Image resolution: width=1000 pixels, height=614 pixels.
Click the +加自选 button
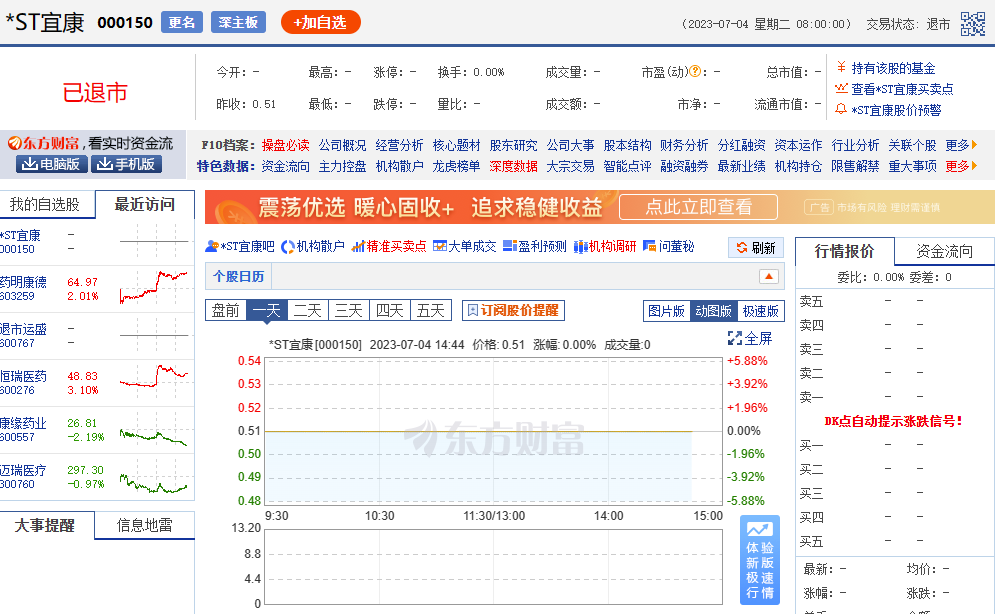[321, 22]
